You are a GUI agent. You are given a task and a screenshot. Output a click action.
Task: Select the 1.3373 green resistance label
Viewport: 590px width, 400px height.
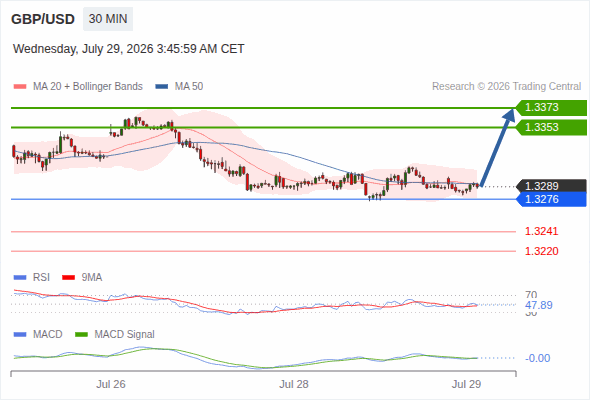point(552,108)
